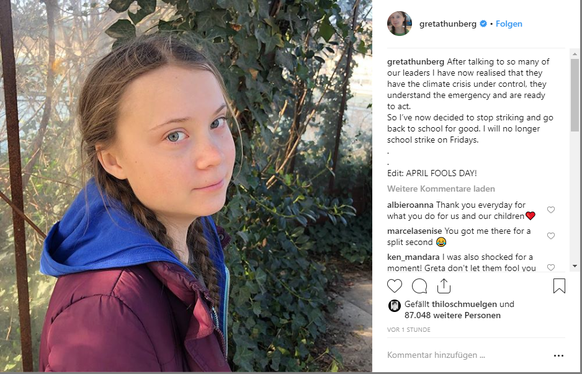Screen dimensions: 582x374
Task: Click the Kommentar hinzufügen input field
Action: click(x=468, y=355)
